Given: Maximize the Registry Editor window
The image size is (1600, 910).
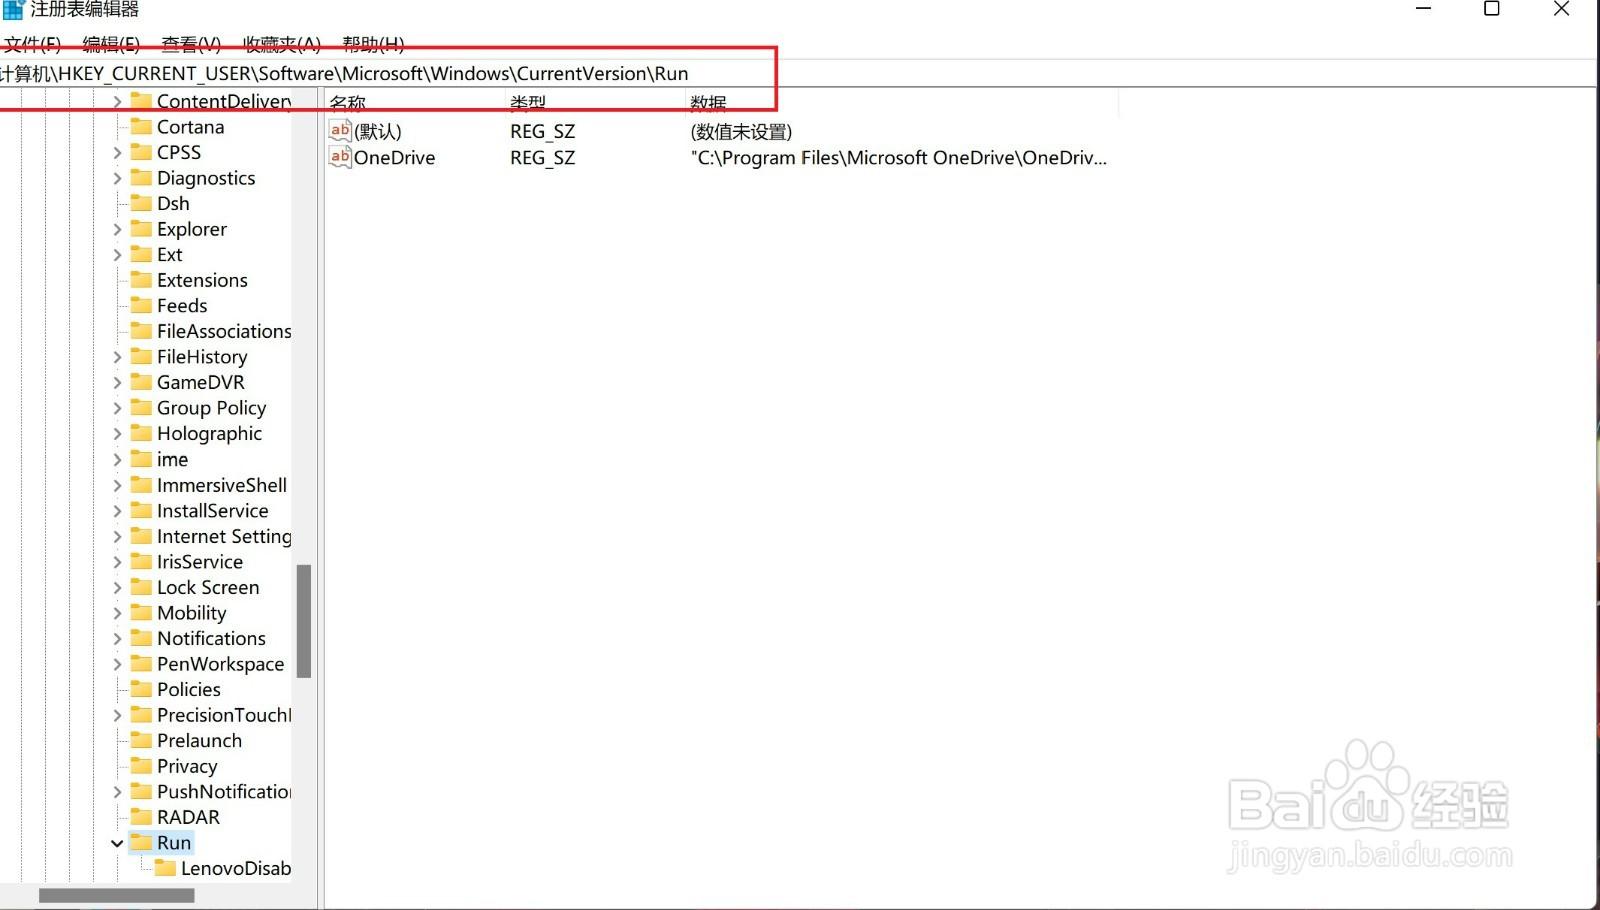Looking at the screenshot, I should point(1491,9).
